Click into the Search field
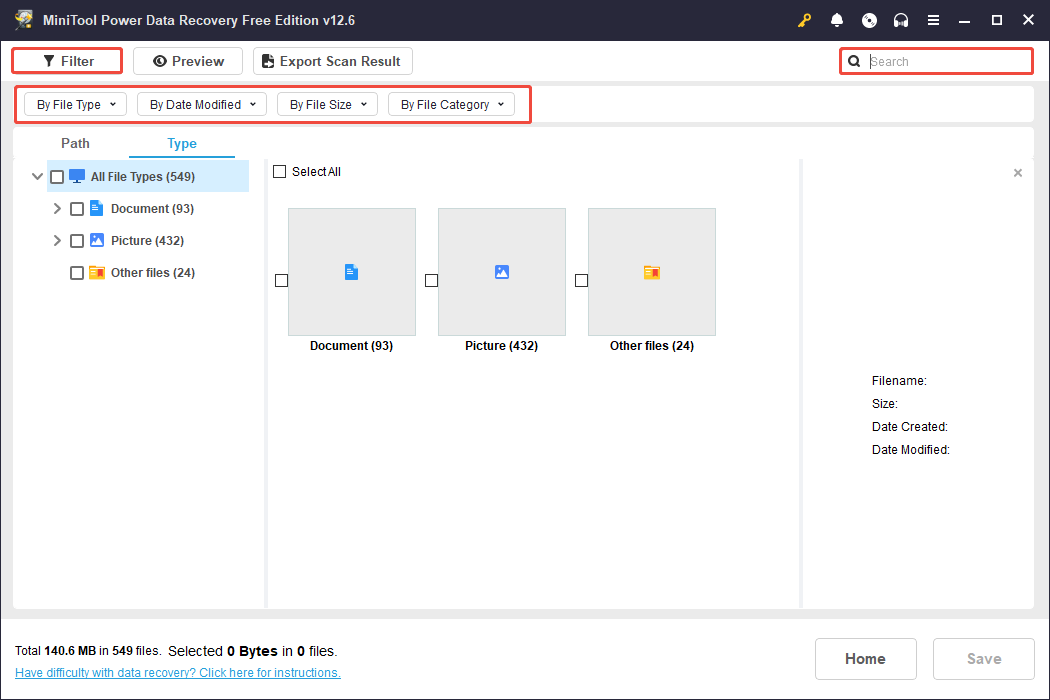 click(945, 61)
